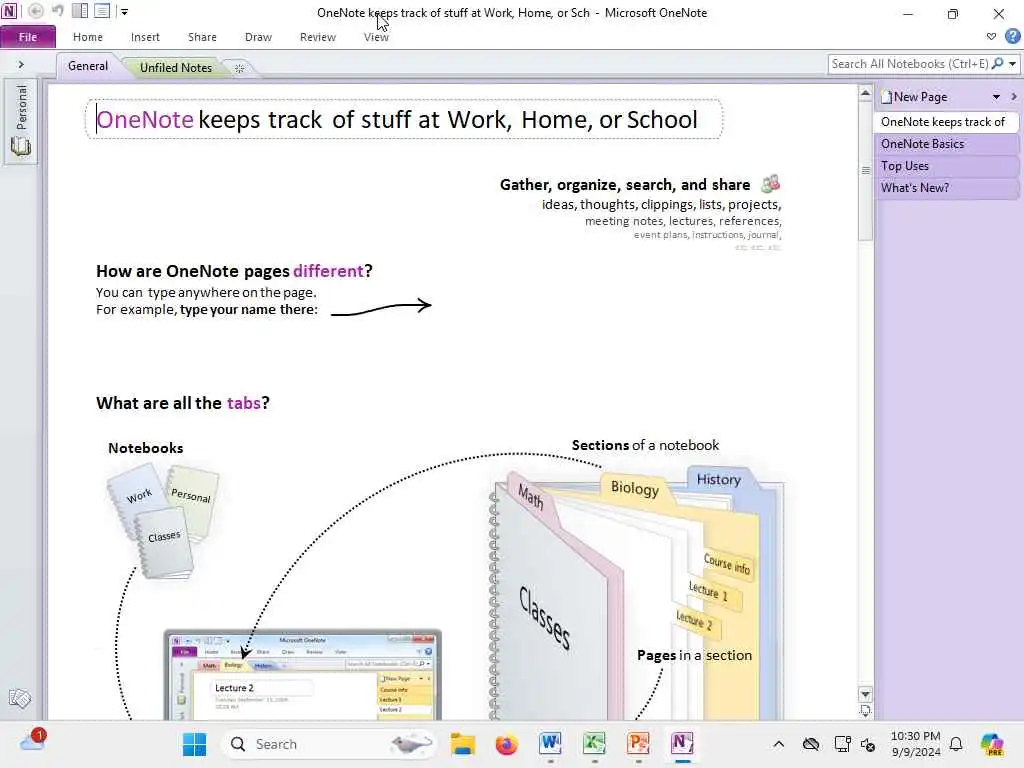This screenshot has height=768, width=1024.
Task: Open the Unfiled Notes icon at navigation bar bottom
Action: 20,698
